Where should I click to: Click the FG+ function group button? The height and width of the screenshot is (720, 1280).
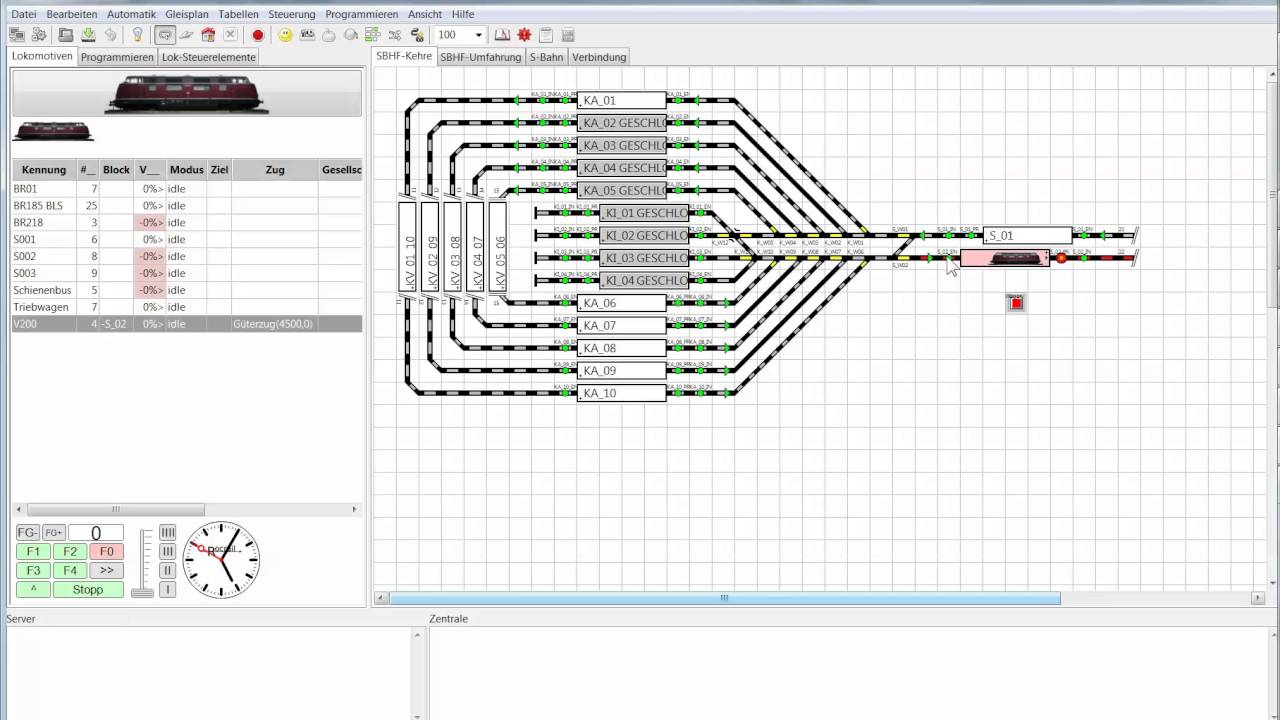pyautogui.click(x=53, y=533)
